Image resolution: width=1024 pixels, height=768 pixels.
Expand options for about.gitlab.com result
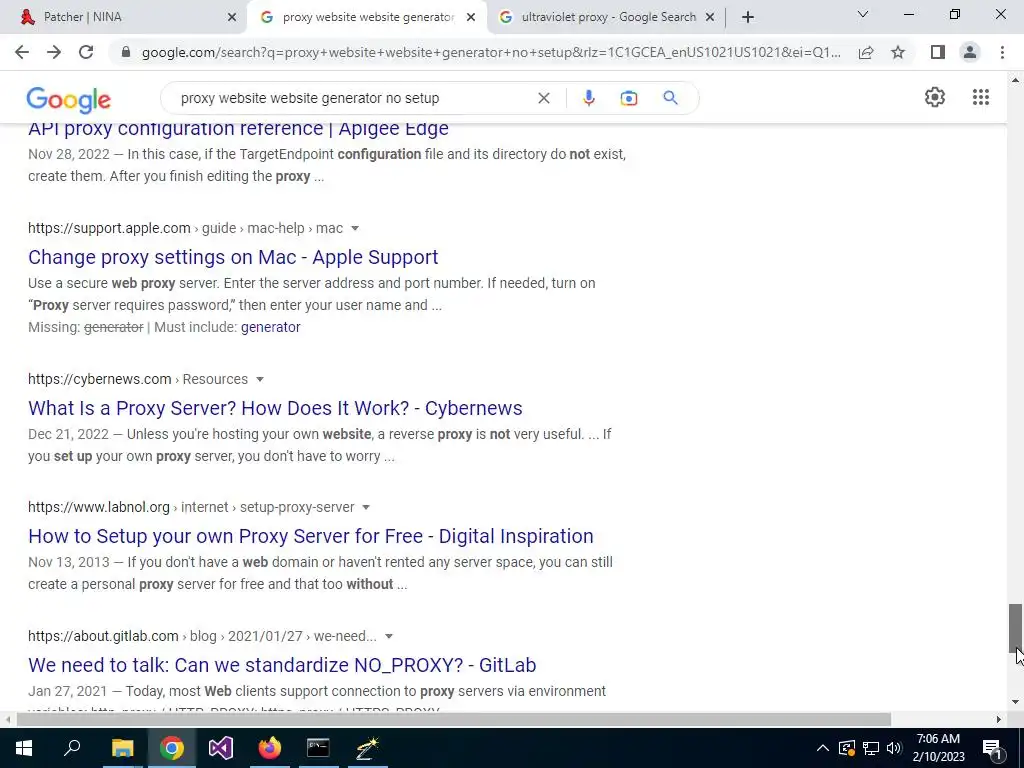[389, 637]
